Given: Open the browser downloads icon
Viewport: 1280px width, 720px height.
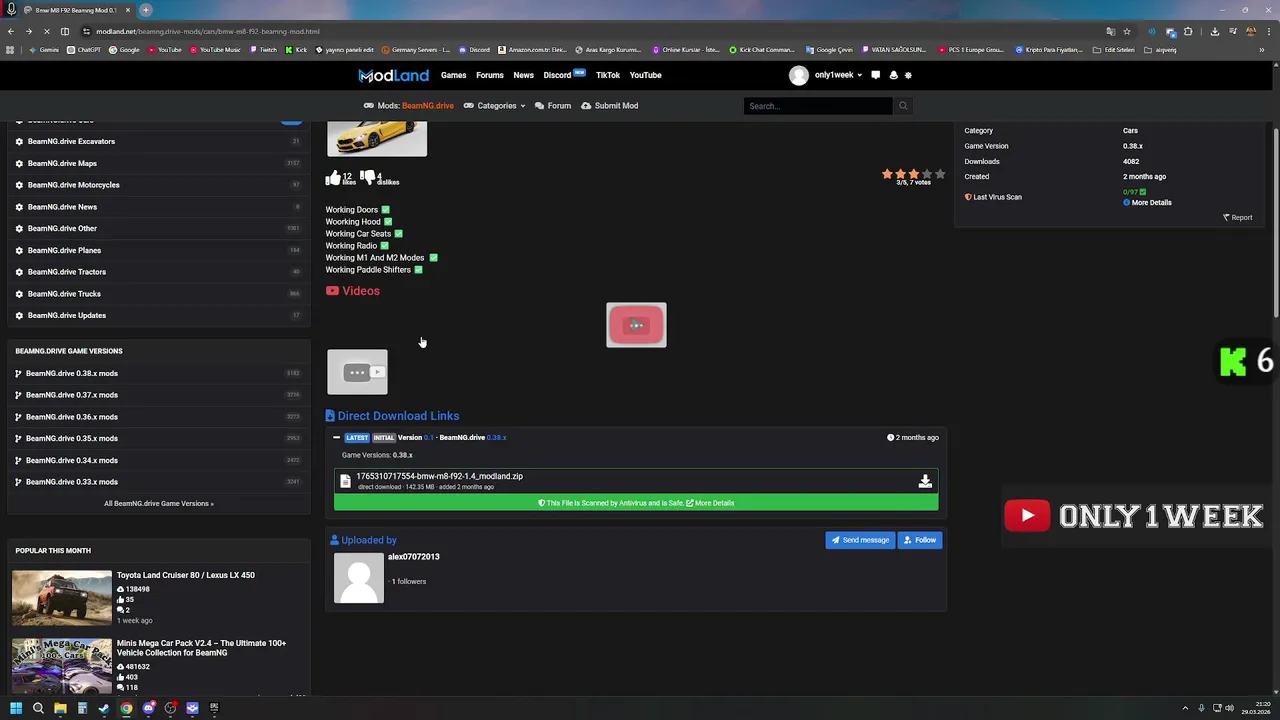Looking at the screenshot, I should click(1215, 31).
